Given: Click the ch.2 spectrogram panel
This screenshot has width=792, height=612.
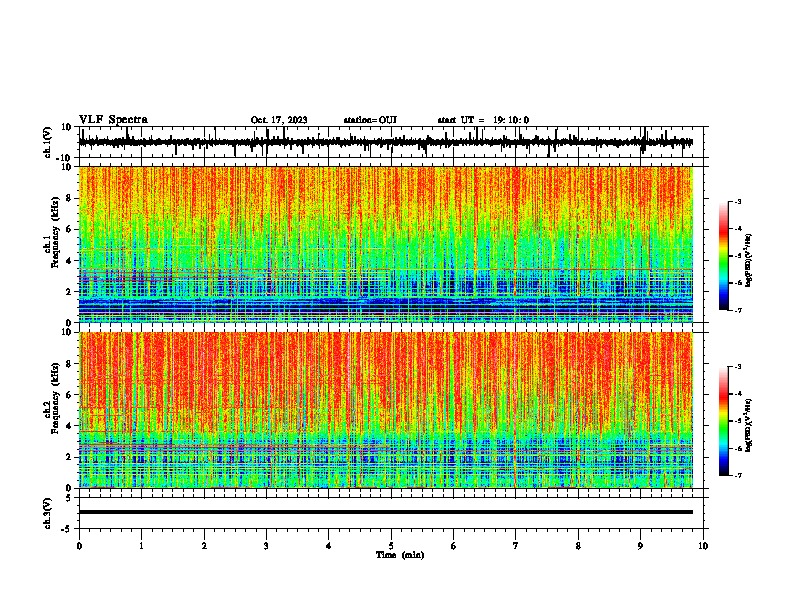Looking at the screenshot, I should [x=385, y=410].
